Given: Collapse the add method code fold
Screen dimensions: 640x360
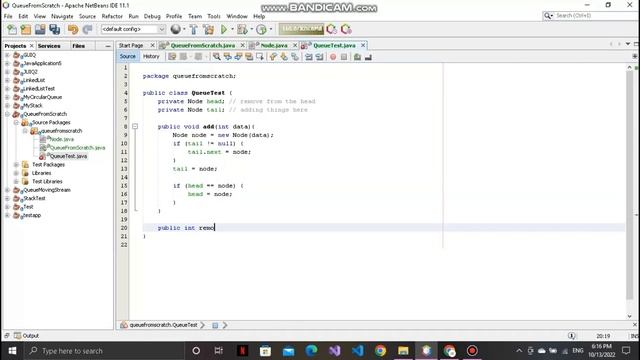Looking at the screenshot, I should pyautogui.click(x=135, y=127).
